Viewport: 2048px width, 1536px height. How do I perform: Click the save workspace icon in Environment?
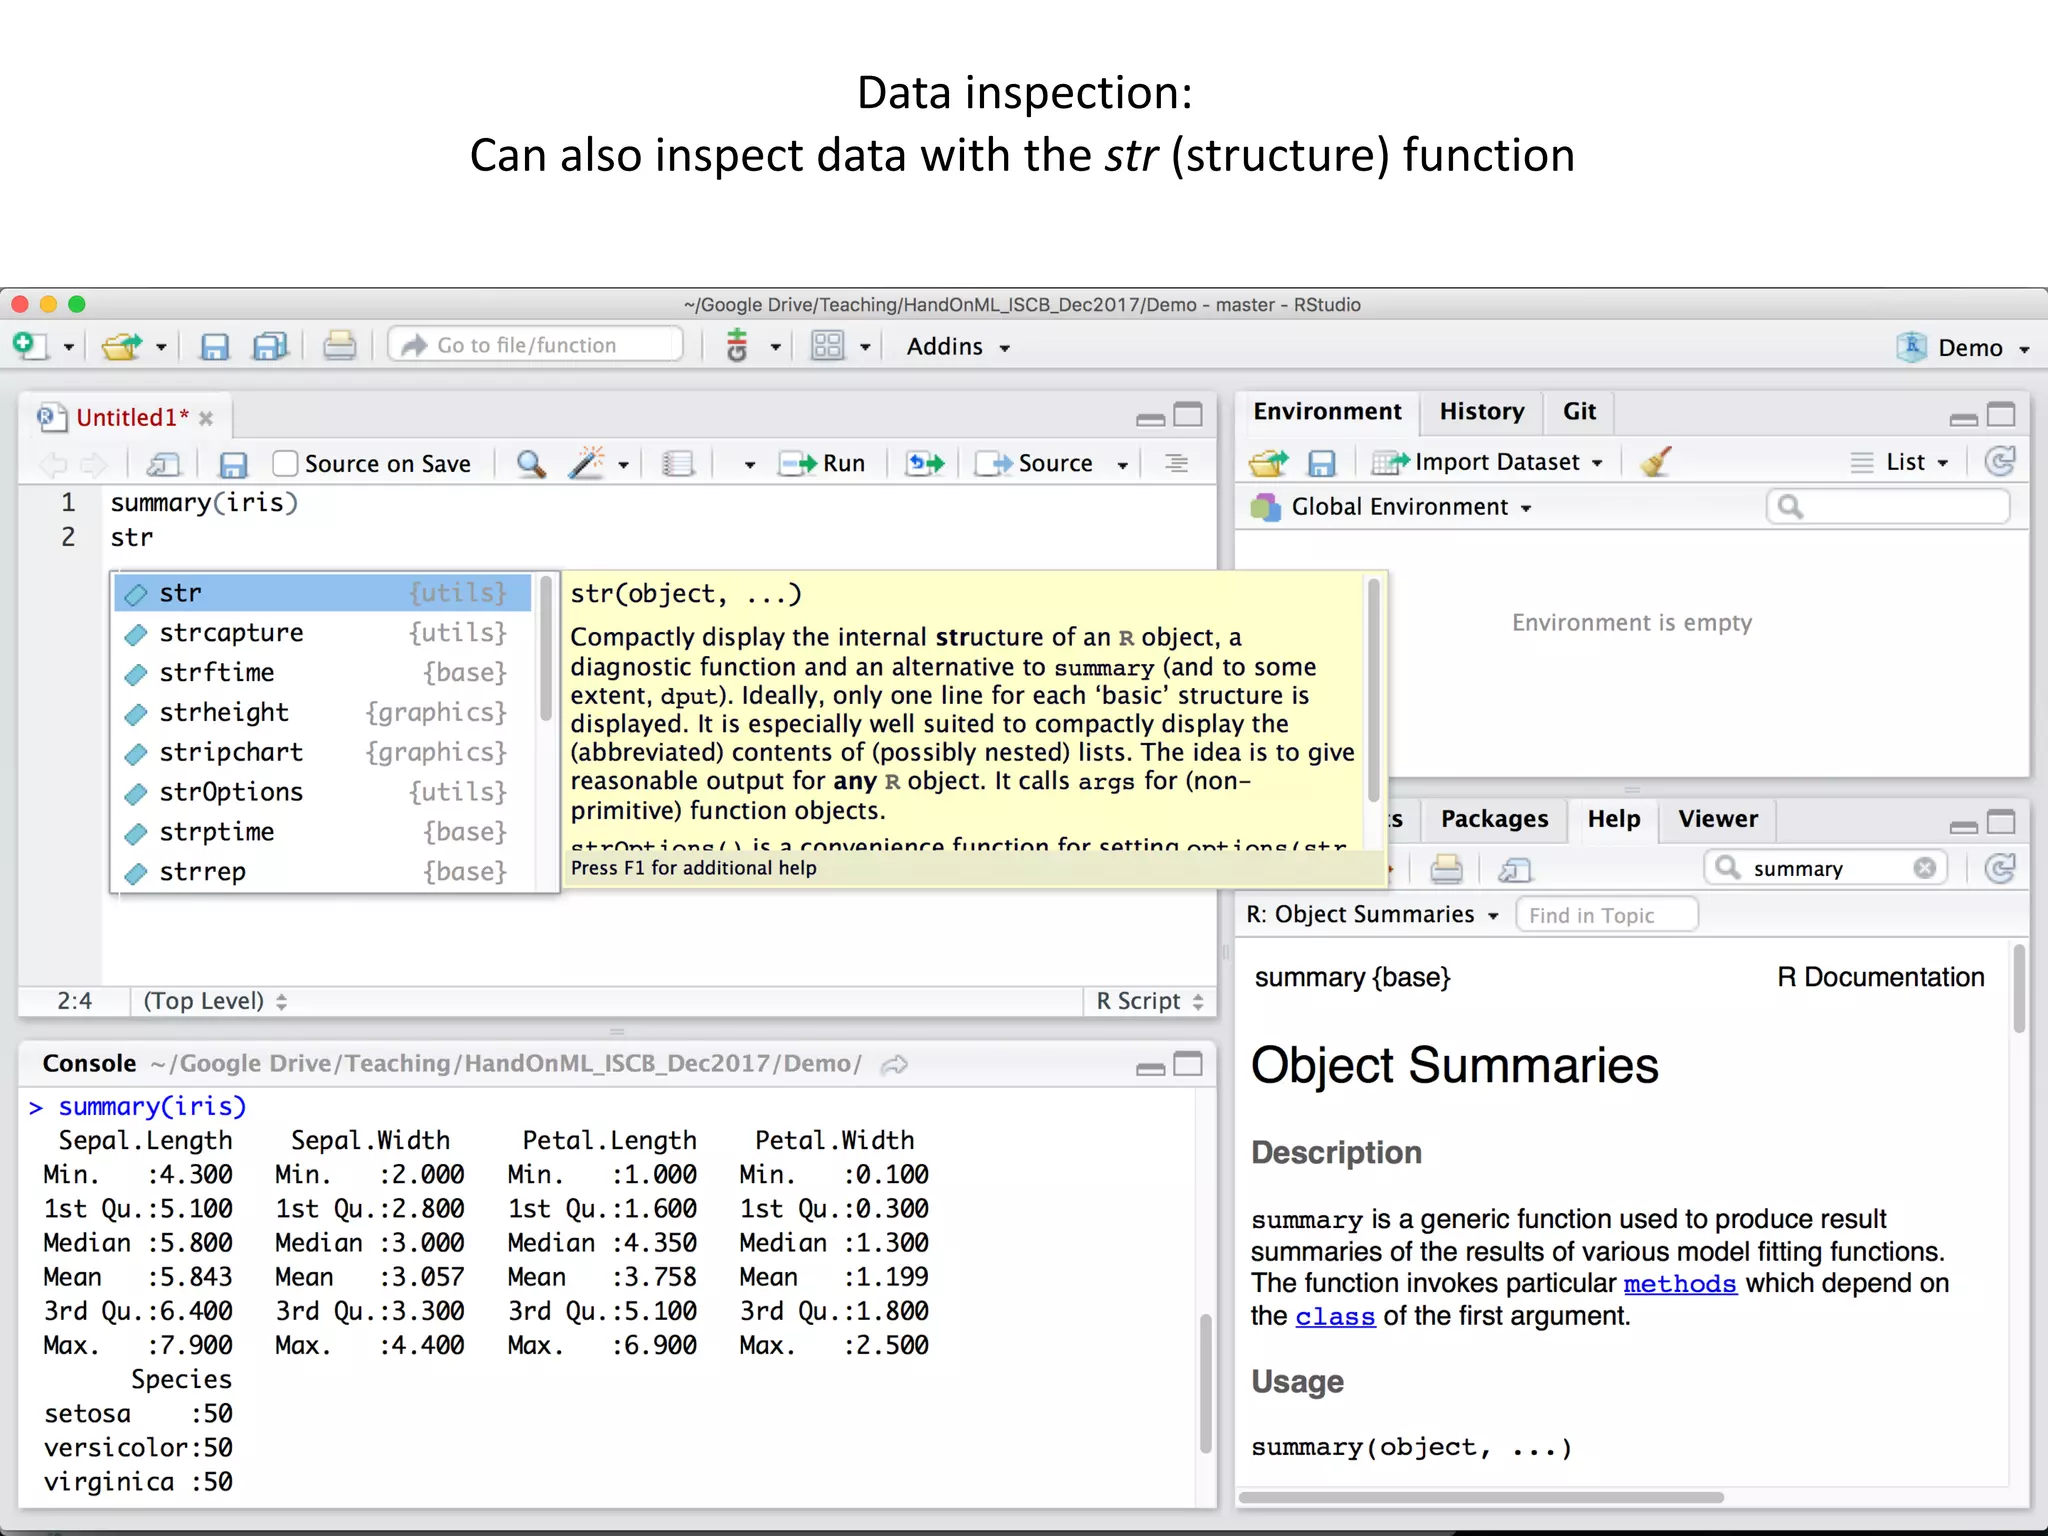click(1321, 463)
